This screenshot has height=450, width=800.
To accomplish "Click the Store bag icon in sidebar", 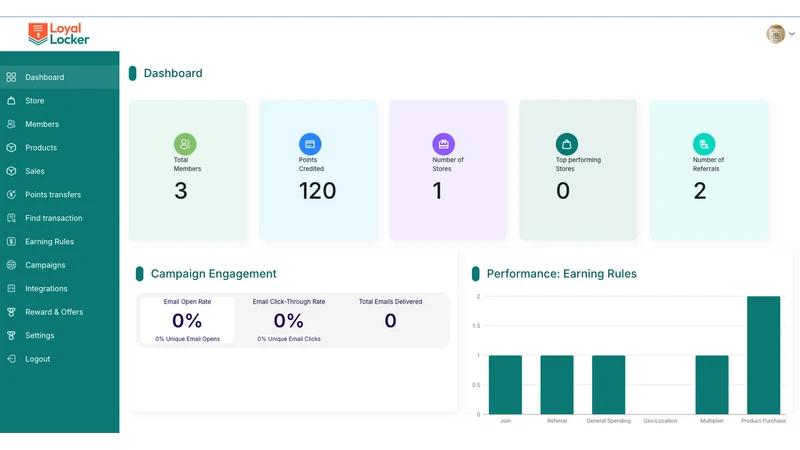I will [x=11, y=101].
